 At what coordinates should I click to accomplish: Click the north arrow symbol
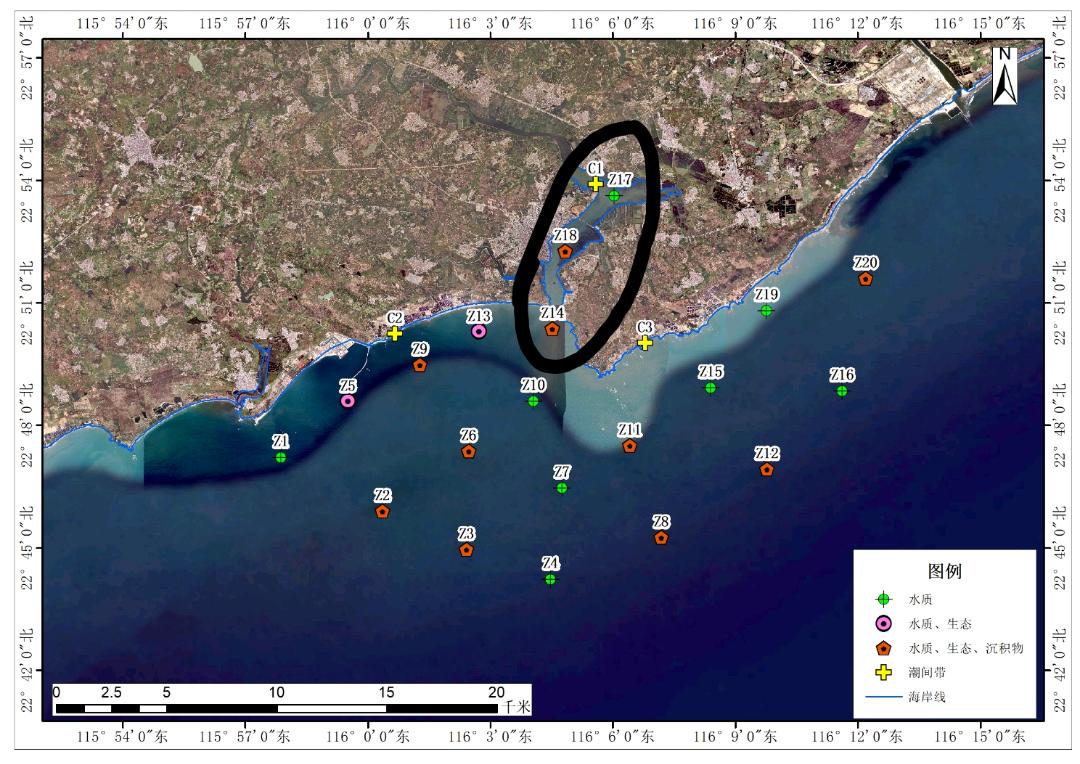point(1005,76)
